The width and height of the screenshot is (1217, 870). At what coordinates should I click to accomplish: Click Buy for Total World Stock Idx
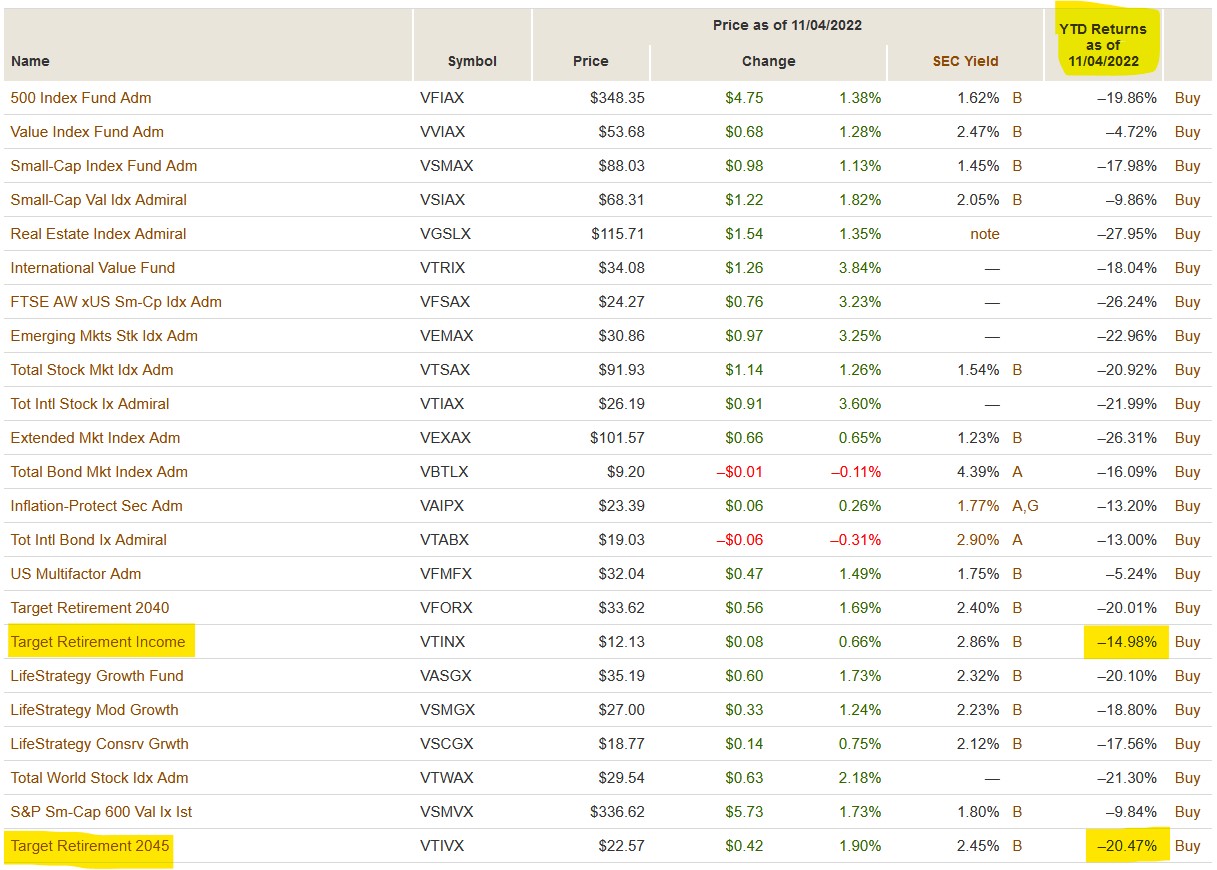pyautogui.click(x=1187, y=778)
